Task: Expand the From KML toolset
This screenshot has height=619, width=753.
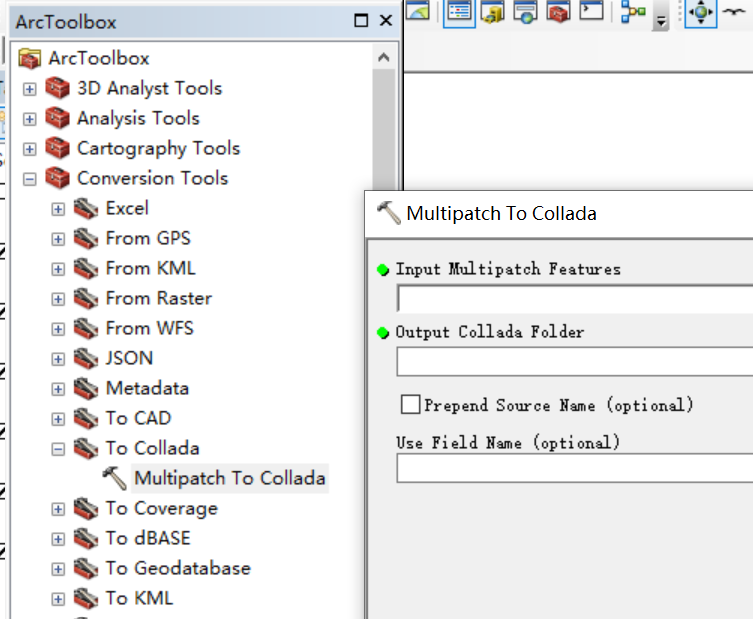Action: 58,269
